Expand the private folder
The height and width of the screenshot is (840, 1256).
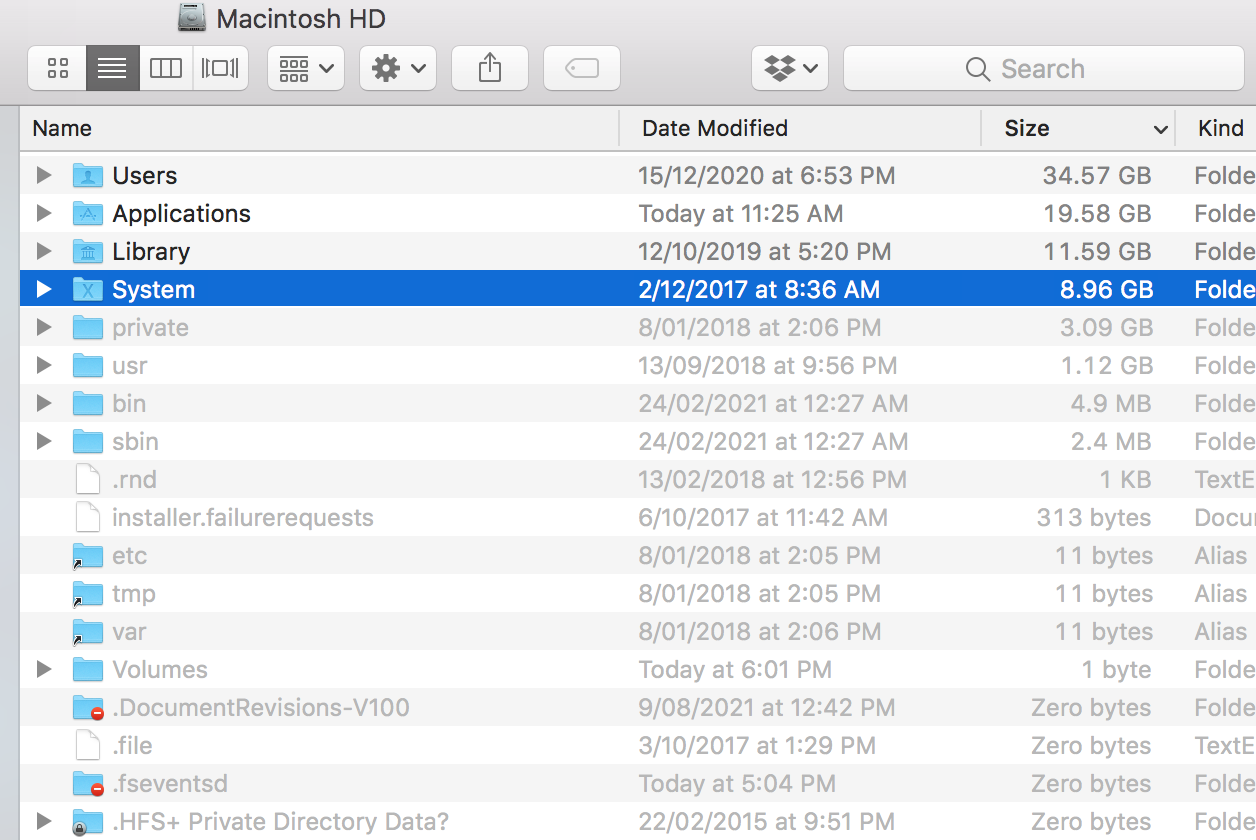(43, 328)
